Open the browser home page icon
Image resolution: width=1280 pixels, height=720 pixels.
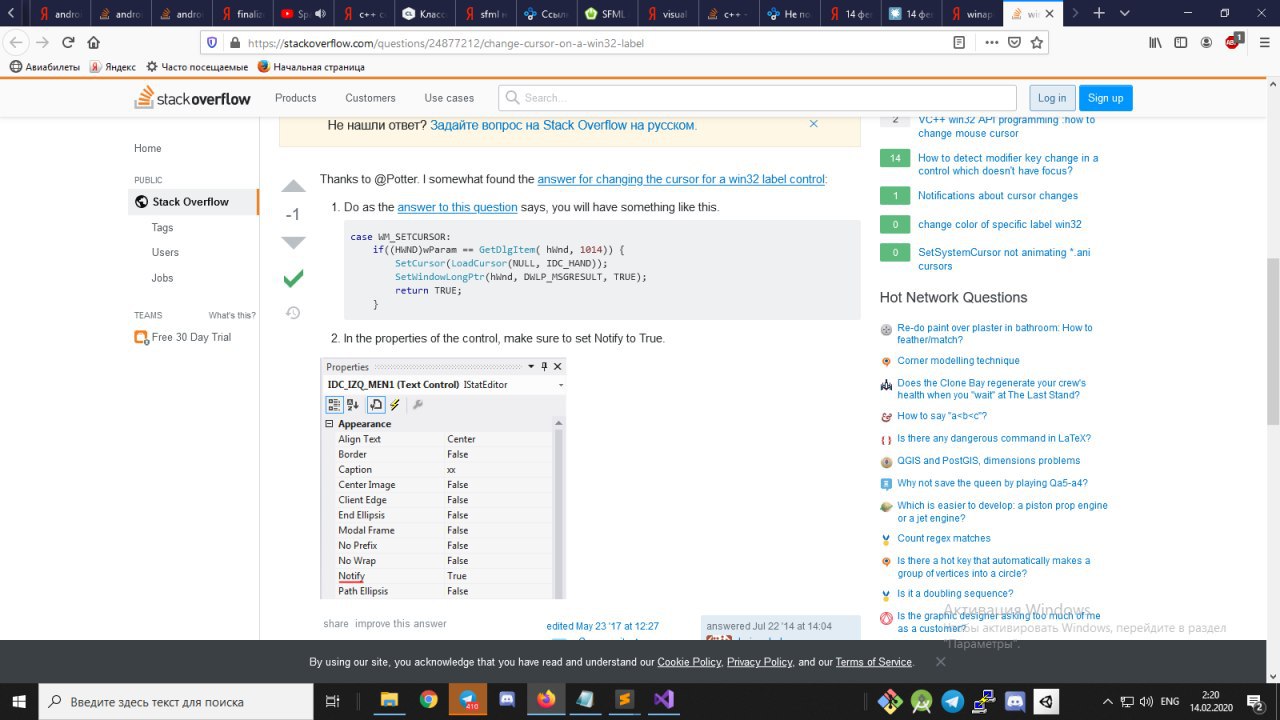(94, 43)
